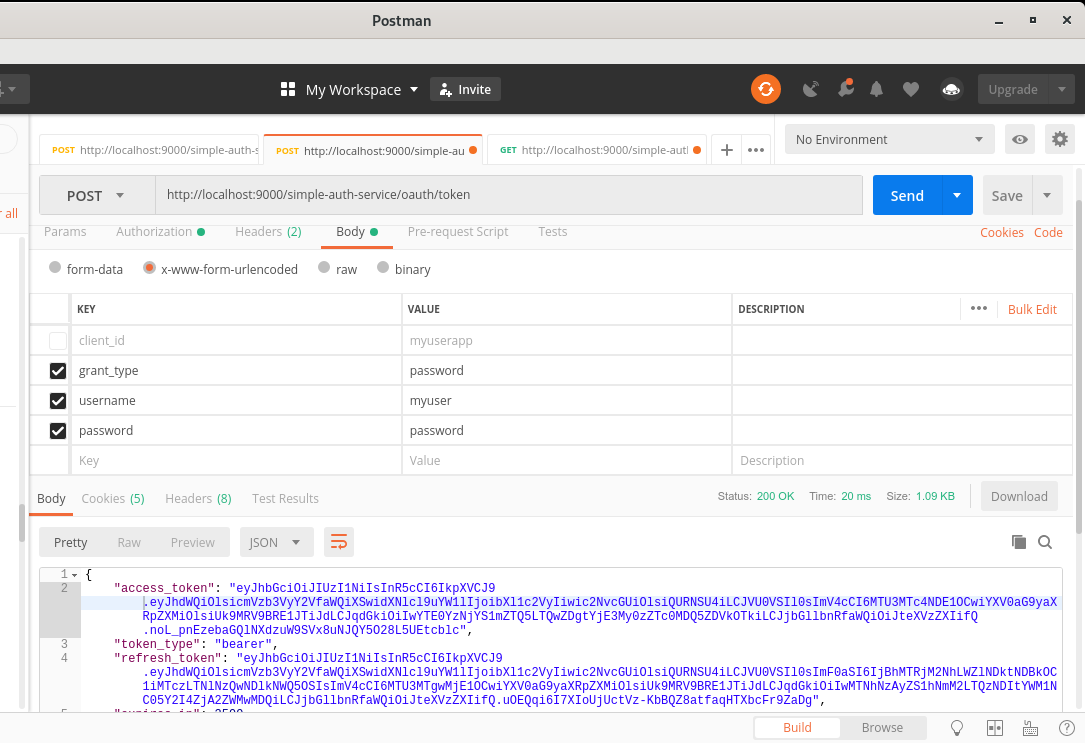The image size is (1085, 743).
Task: Select the binary body radio option
Action: (383, 268)
